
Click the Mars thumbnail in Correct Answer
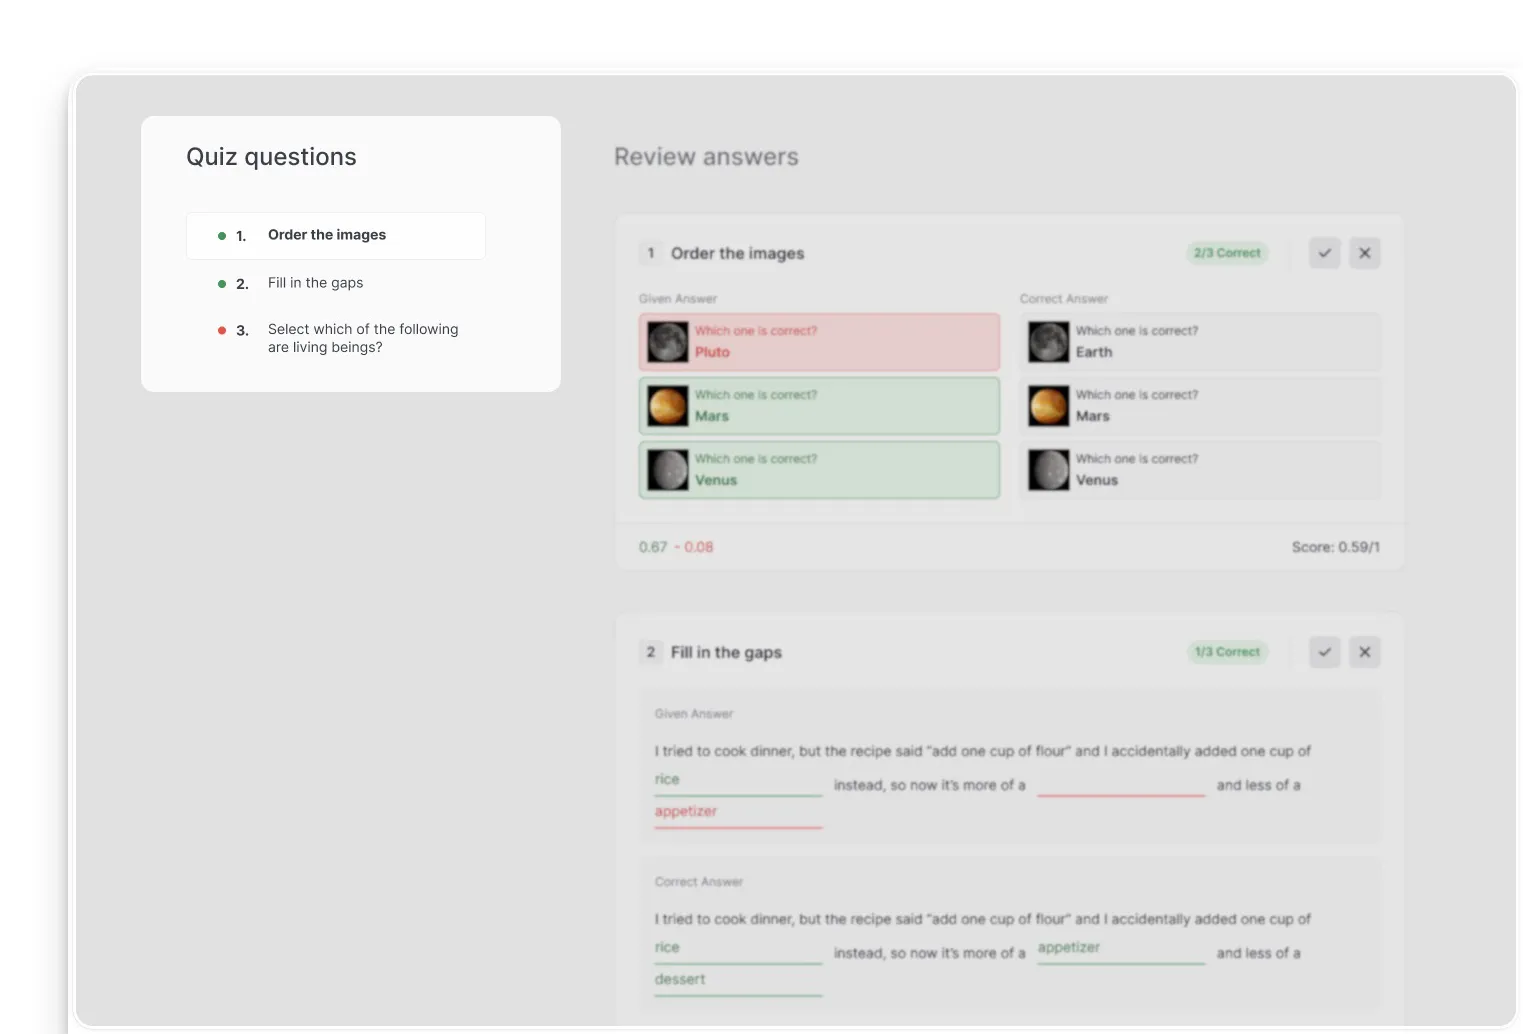1049,406
